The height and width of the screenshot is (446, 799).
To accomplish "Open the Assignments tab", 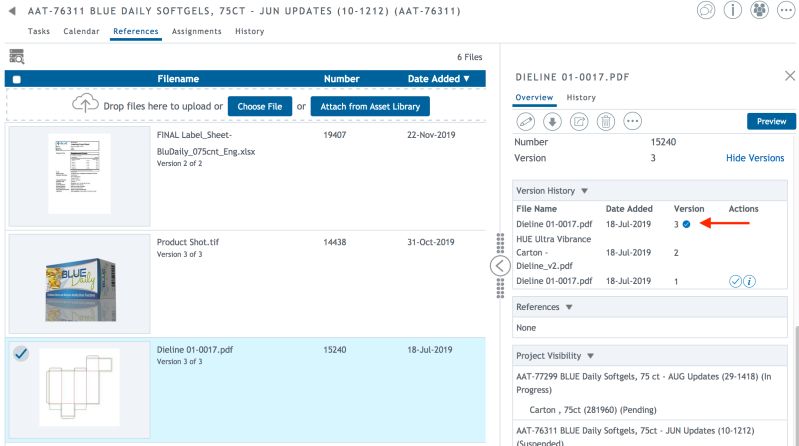I will click(x=197, y=31).
